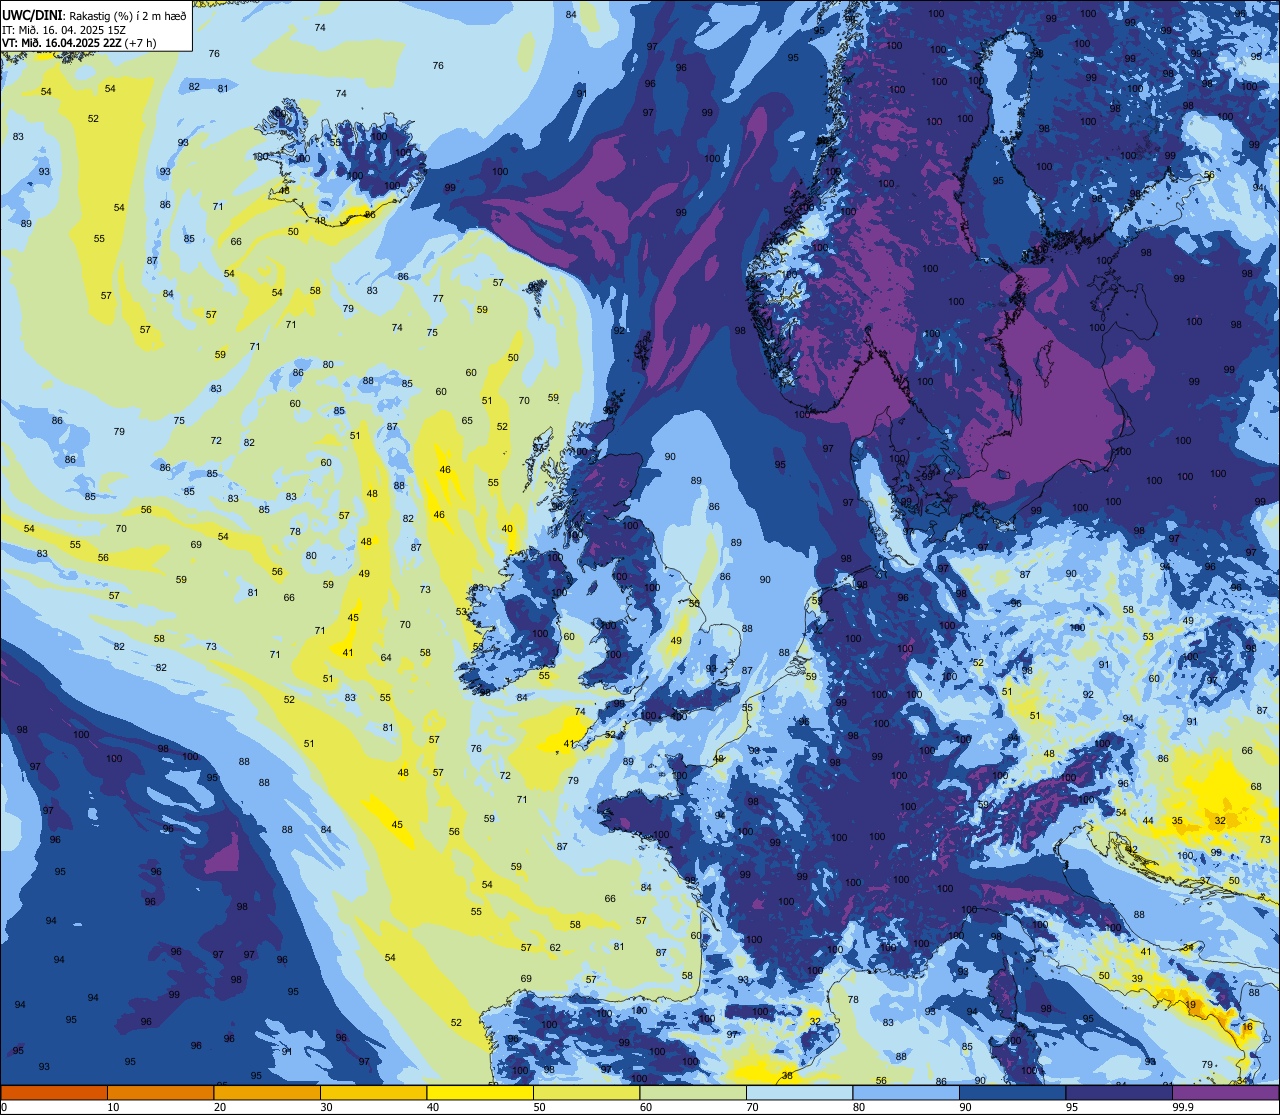This screenshot has height=1115, width=1280.
Task: Click the dark indigo 95–99.9 legend segment
Action: [x=1119, y=1092]
